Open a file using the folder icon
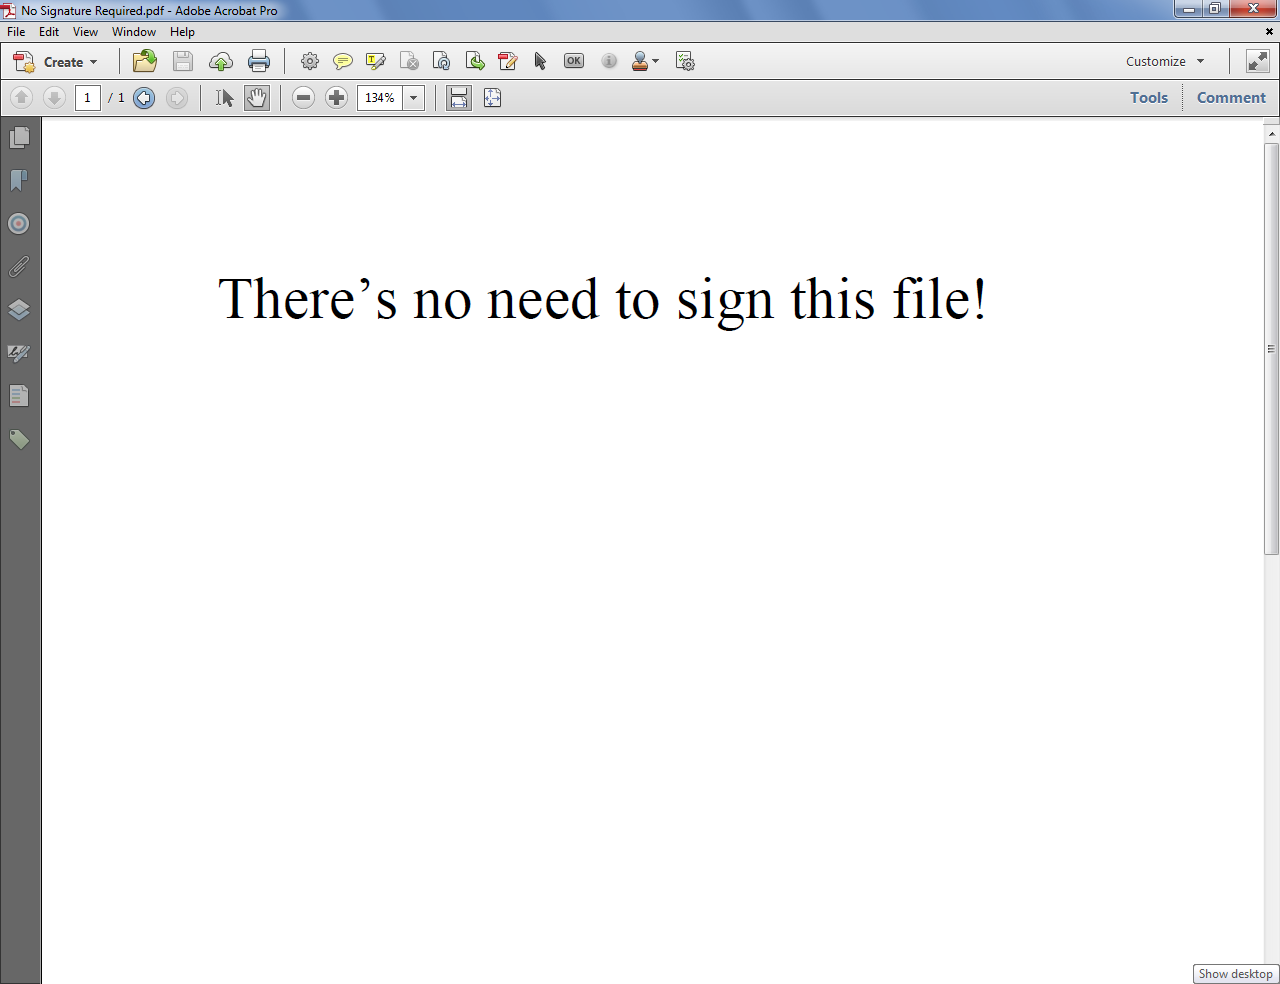This screenshot has height=984, width=1280. tap(144, 61)
